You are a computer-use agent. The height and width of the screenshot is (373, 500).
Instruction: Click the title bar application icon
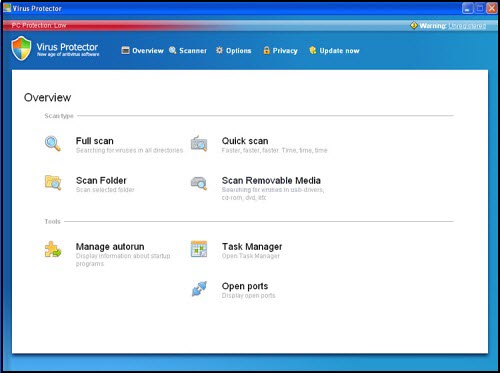tap(7, 8)
